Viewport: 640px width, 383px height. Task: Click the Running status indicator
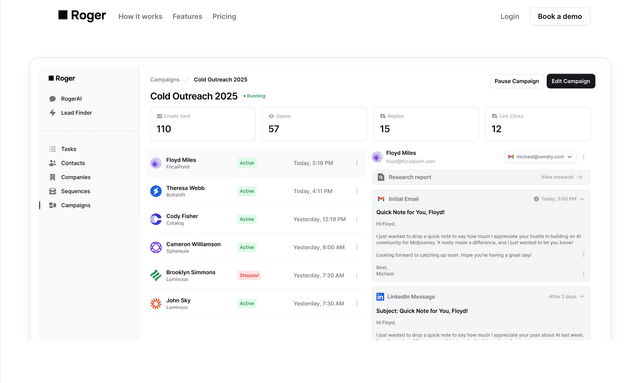[x=254, y=96]
